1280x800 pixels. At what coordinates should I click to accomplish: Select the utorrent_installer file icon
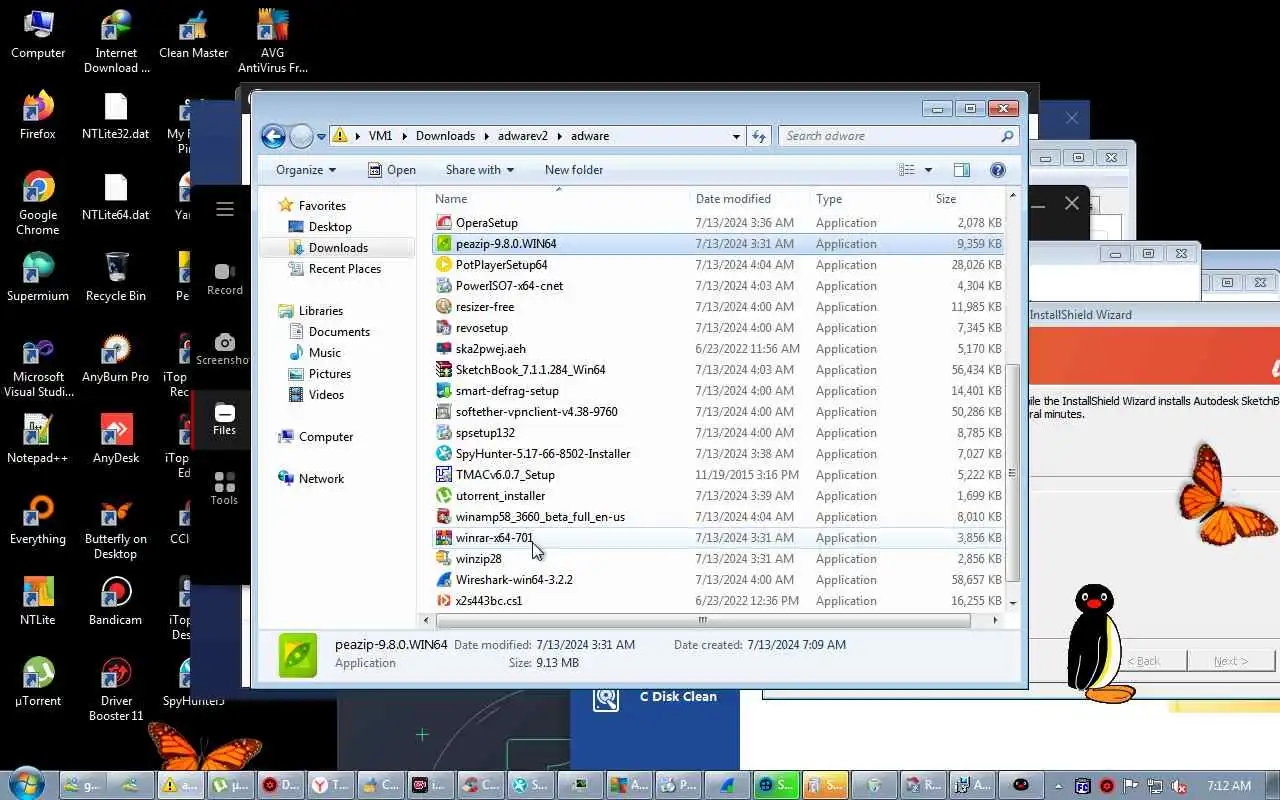pos(444,496)
